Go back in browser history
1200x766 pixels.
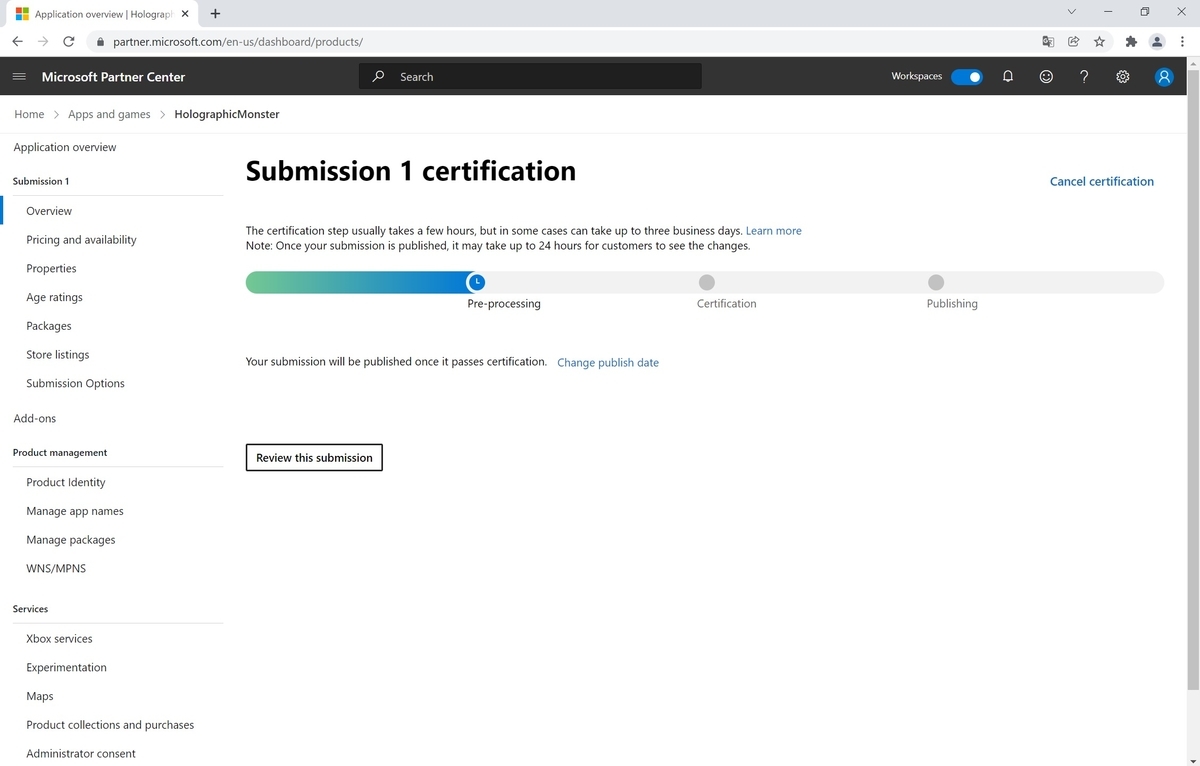(x=17, y=42)
